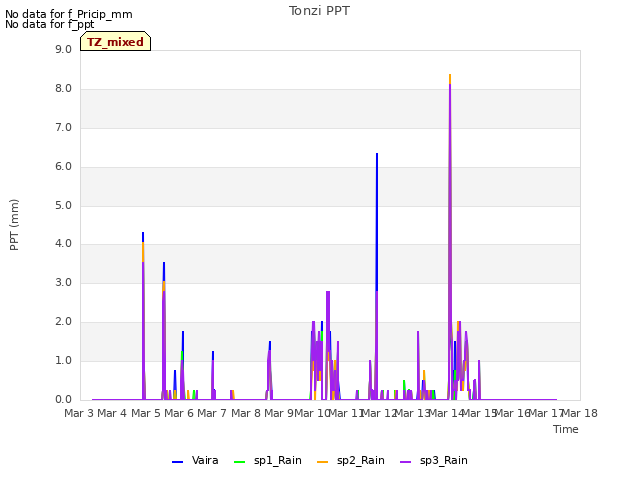Click the blue Vaira legend color marker
This screenshot has height=480, width=640.
pos(178,462)
